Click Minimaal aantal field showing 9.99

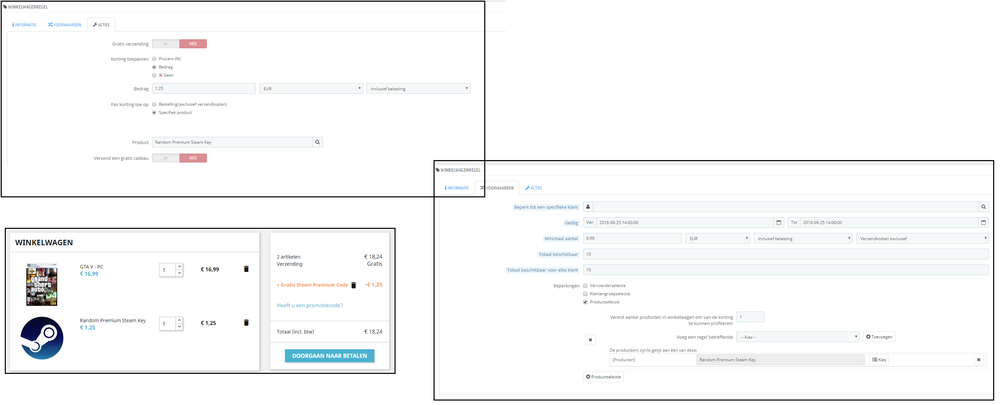(633, 239)
